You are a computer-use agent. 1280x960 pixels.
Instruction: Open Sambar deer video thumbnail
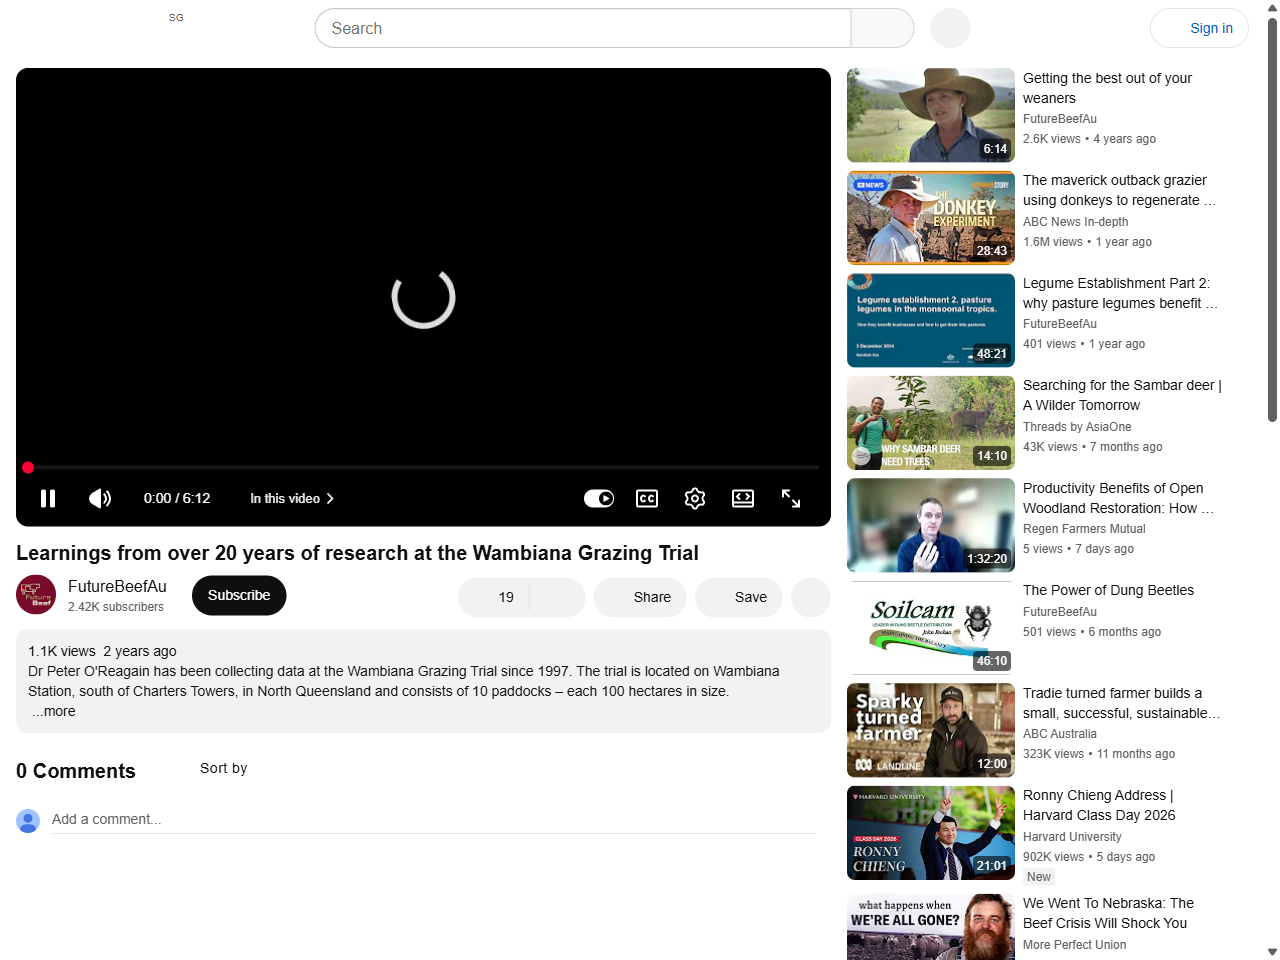(931, 423)
